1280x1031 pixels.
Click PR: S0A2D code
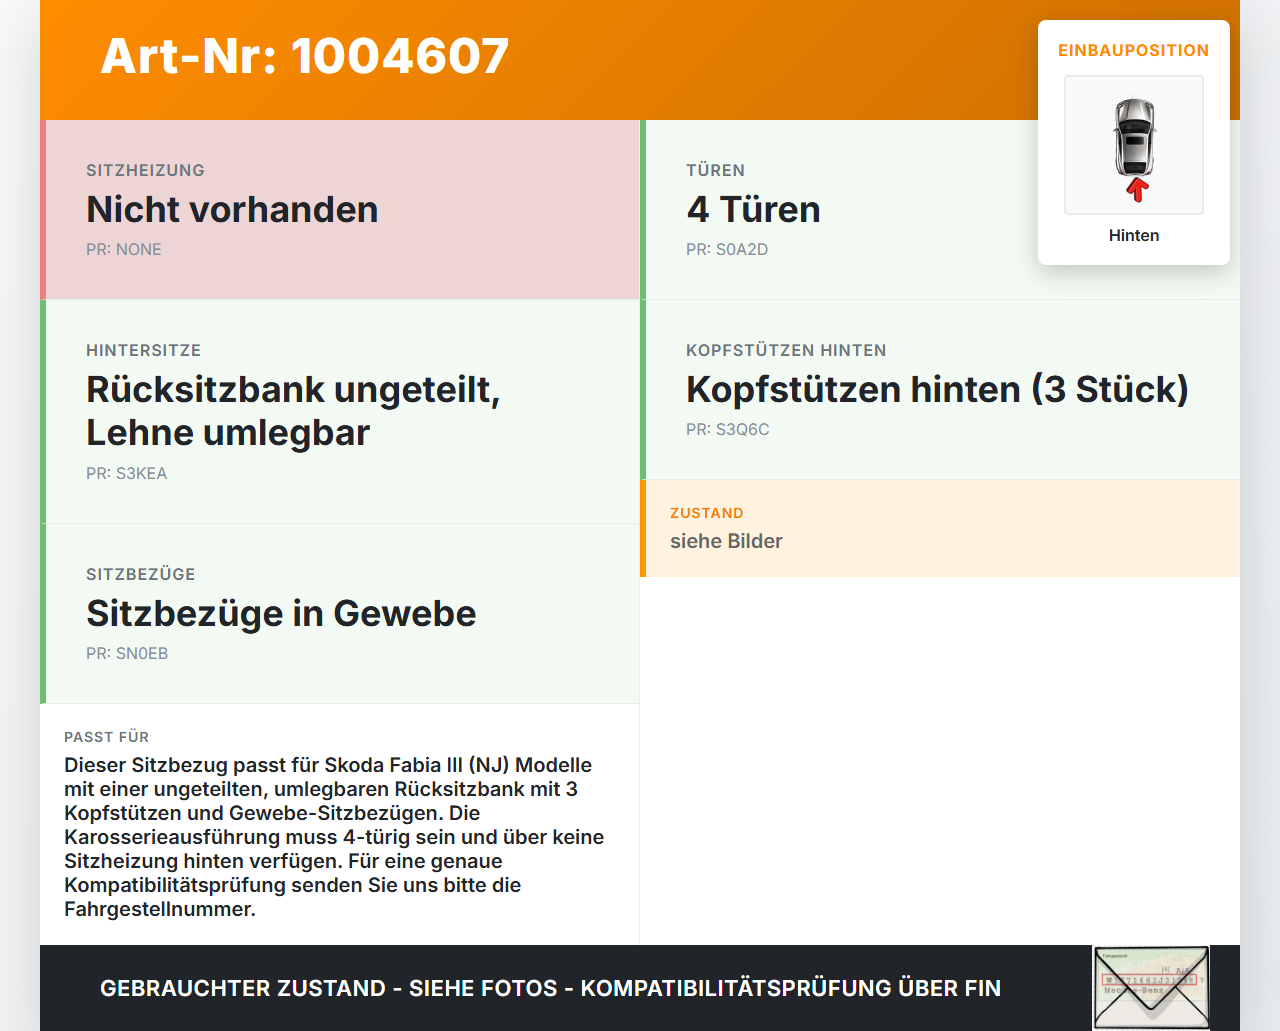point(727,249)
